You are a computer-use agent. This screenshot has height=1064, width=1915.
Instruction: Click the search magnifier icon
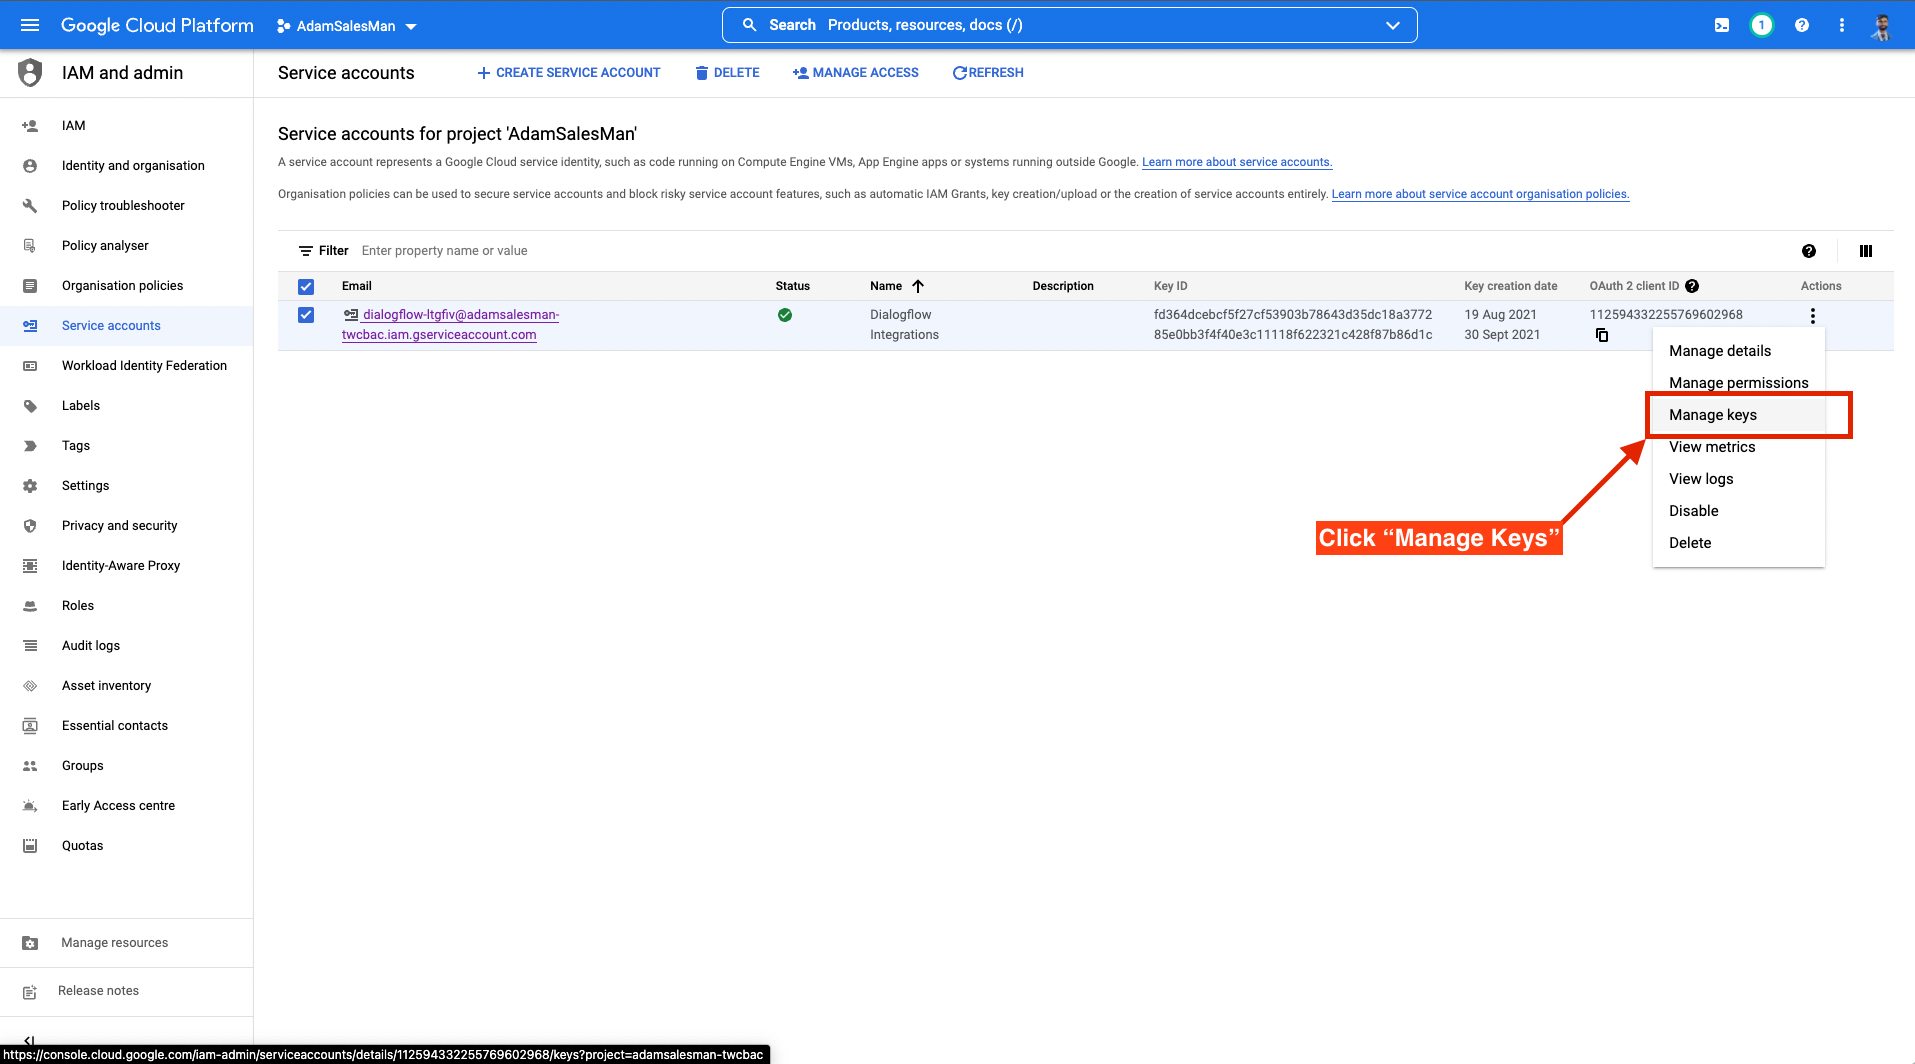click(x=749, y=25)
